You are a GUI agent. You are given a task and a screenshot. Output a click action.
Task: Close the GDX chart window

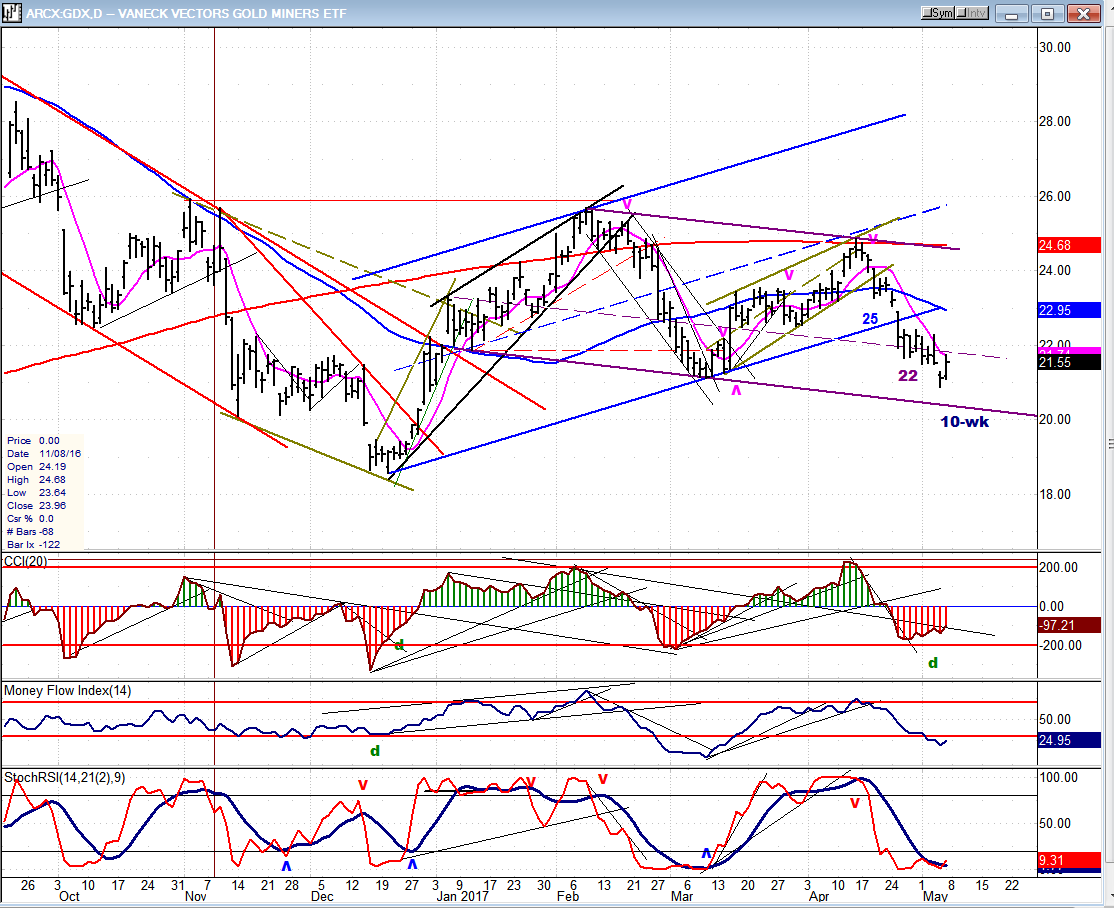[x=1084, y=13]
